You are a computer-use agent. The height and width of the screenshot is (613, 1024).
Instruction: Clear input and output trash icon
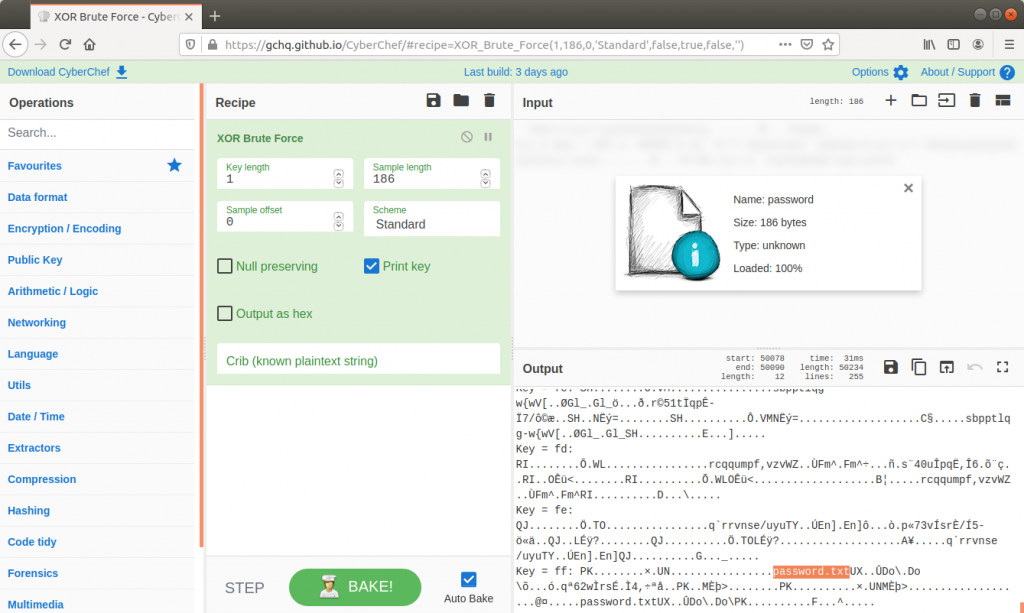[975, 101]
